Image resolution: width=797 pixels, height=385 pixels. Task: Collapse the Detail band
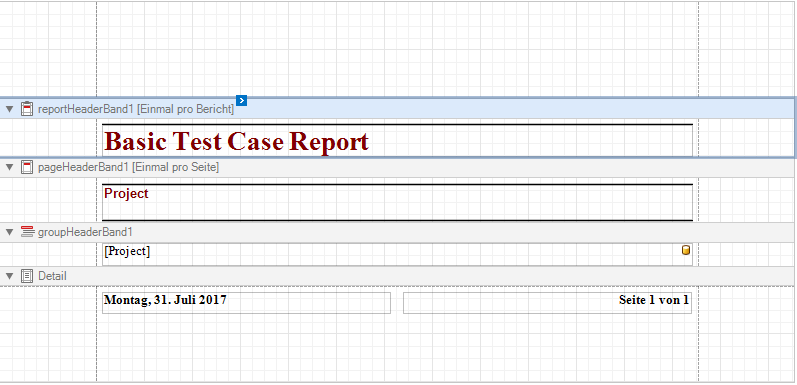pyautogui.click(x=9, y=276)
